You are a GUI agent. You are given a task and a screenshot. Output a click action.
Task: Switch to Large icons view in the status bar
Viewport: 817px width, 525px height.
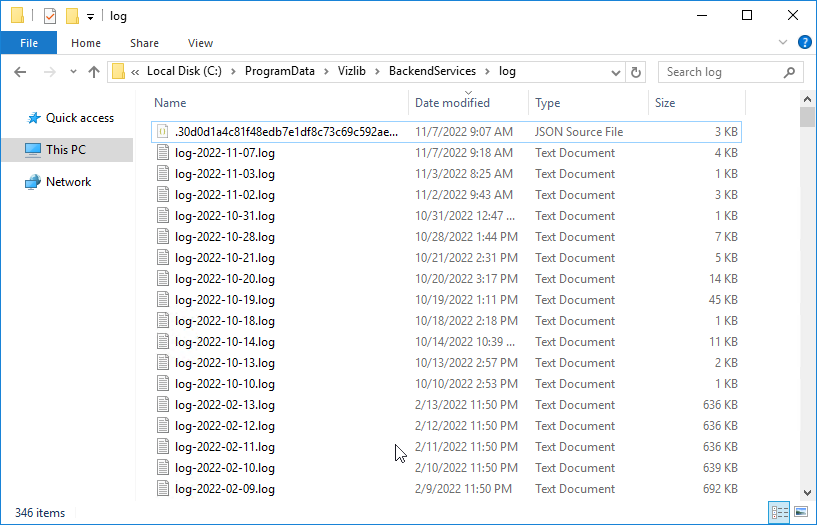(800, 512)
